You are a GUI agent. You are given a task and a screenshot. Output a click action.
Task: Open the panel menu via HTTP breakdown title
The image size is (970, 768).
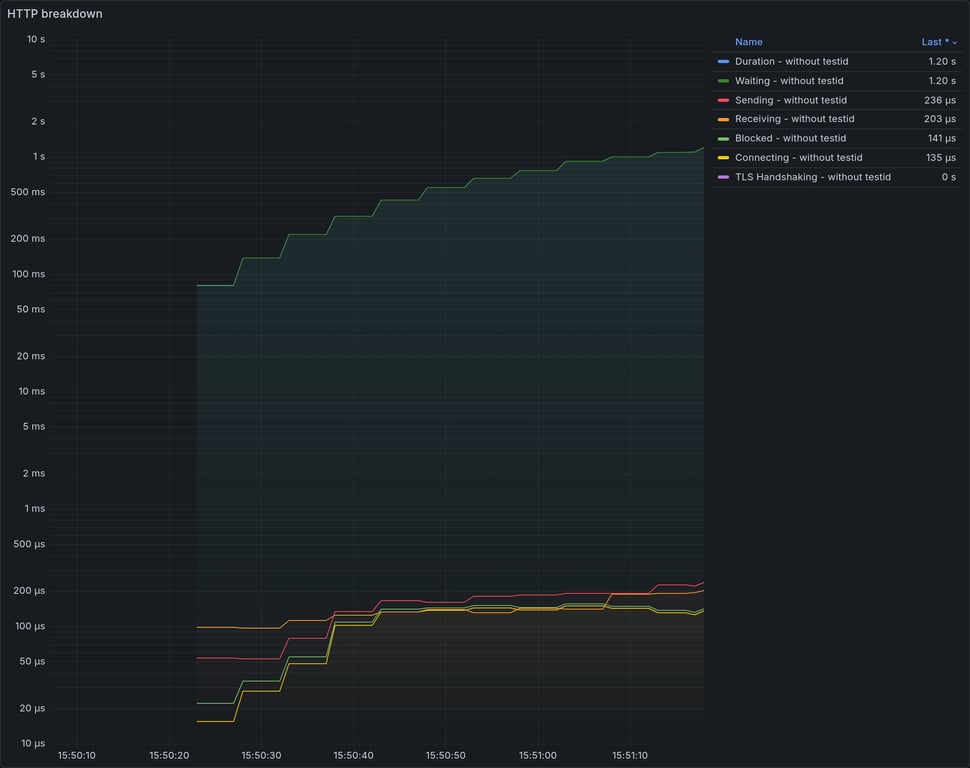tap(55, 13)
